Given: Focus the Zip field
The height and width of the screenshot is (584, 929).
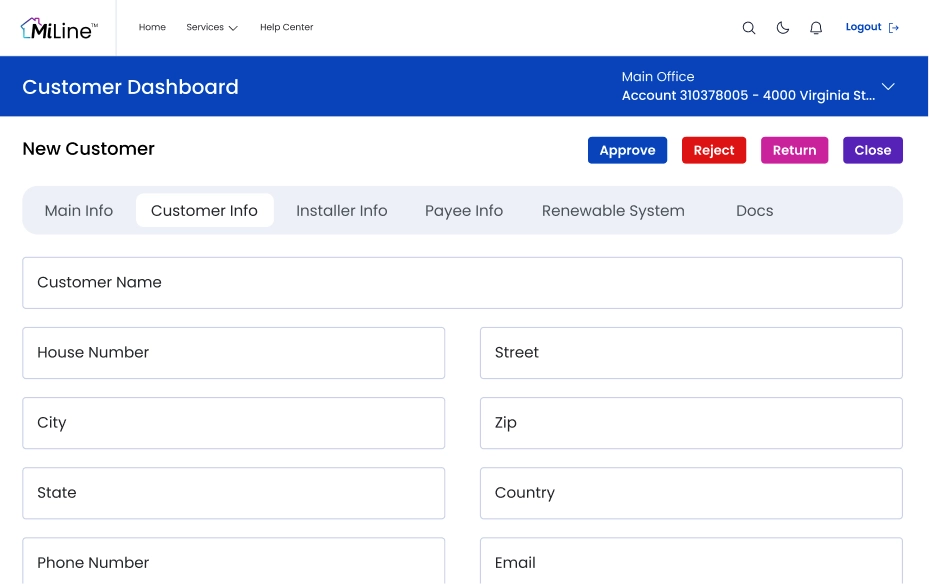Looking at the screenshot, I should (691, 423).
